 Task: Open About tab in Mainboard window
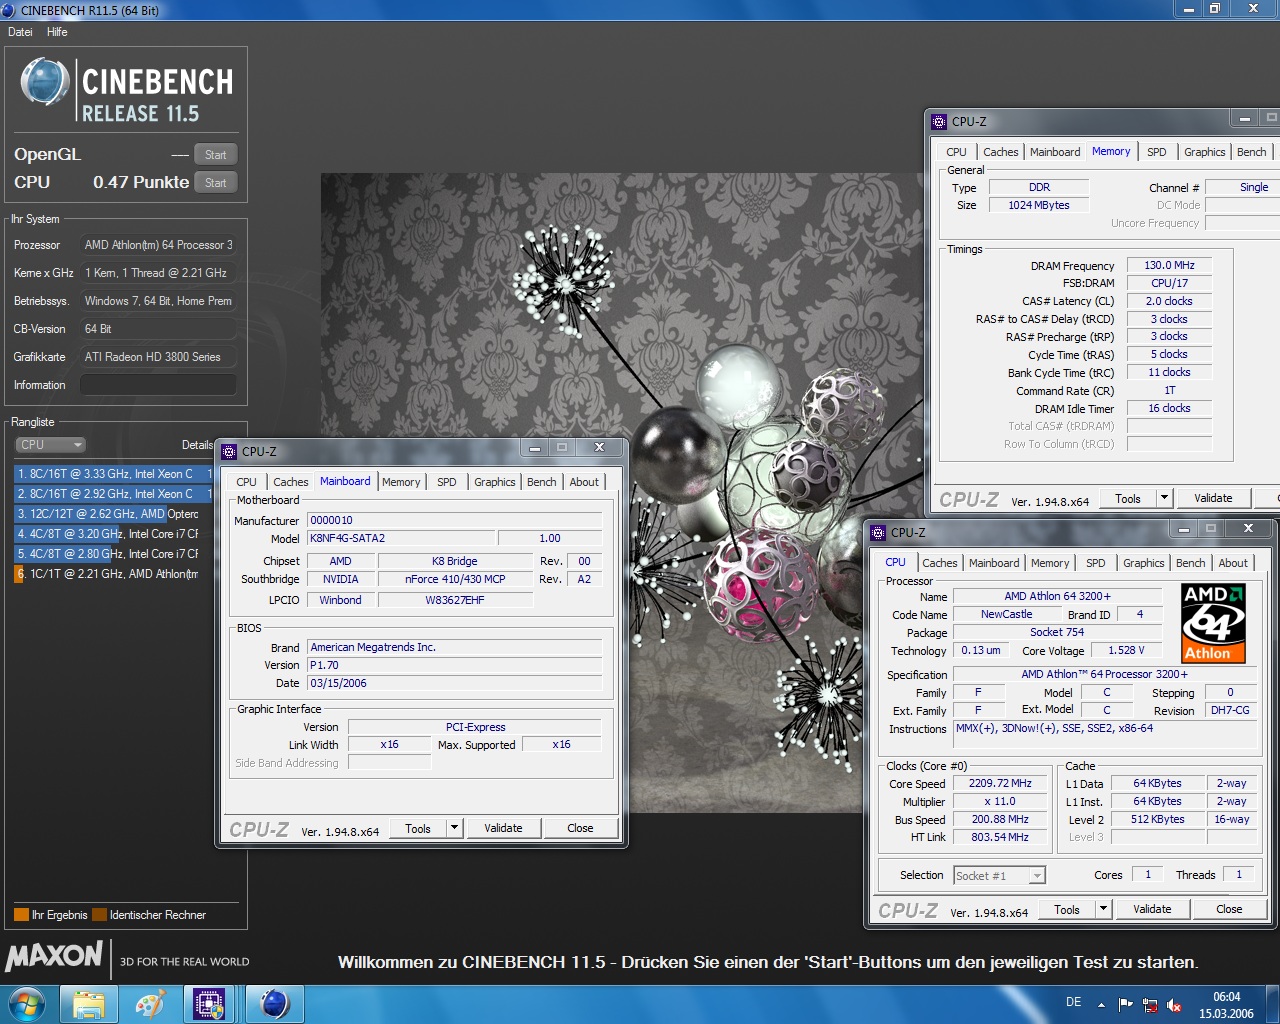[584, 482]
